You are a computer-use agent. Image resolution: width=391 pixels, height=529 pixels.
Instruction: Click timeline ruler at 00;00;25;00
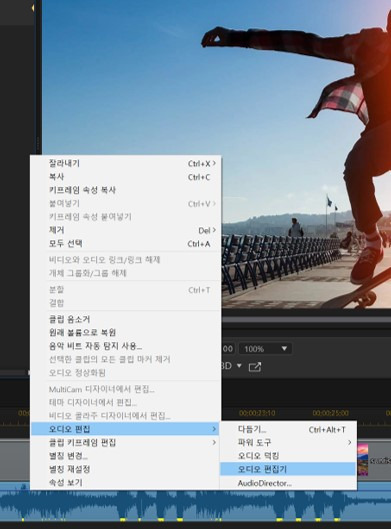(331, 413)
